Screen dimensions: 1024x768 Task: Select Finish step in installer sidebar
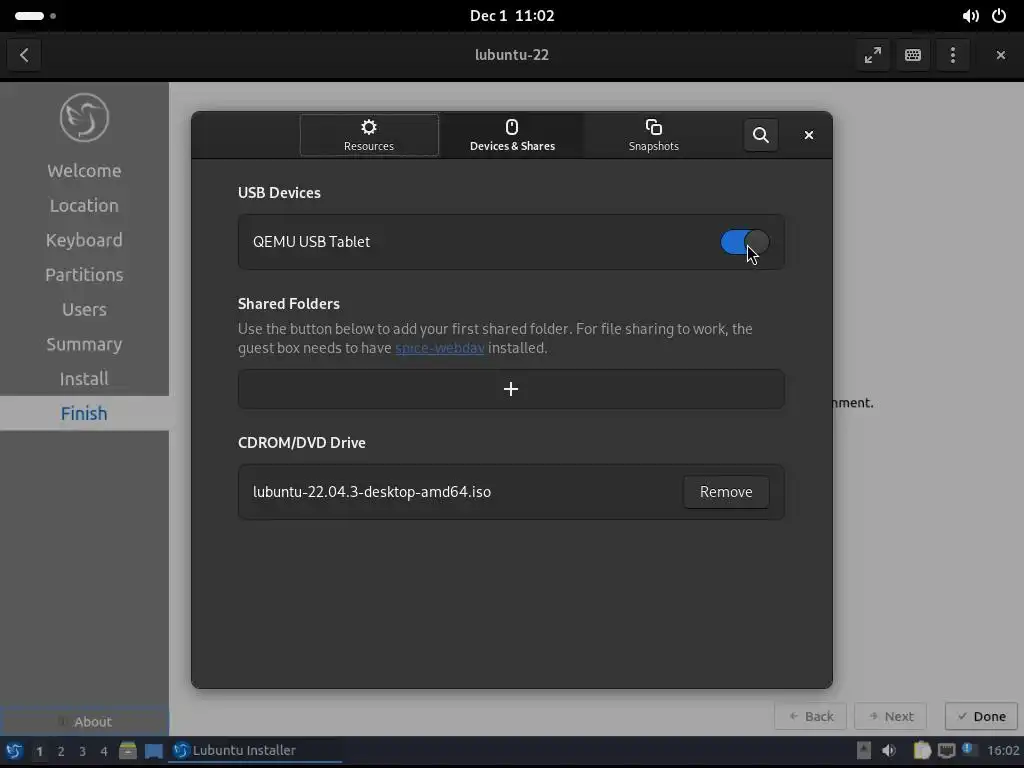pyautogui.click(x=84, y=413)
